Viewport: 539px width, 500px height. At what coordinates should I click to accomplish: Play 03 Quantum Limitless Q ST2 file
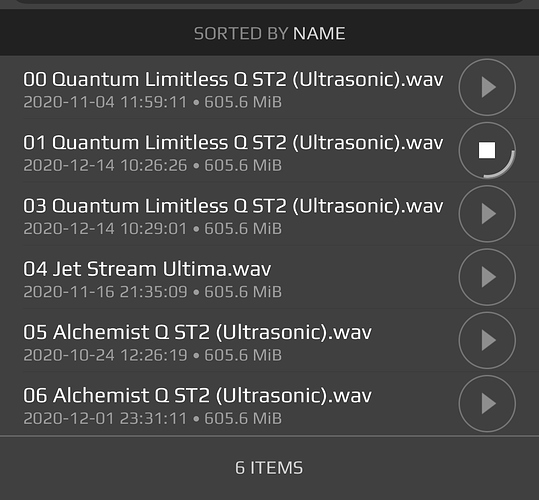click(x=487, y=214)
